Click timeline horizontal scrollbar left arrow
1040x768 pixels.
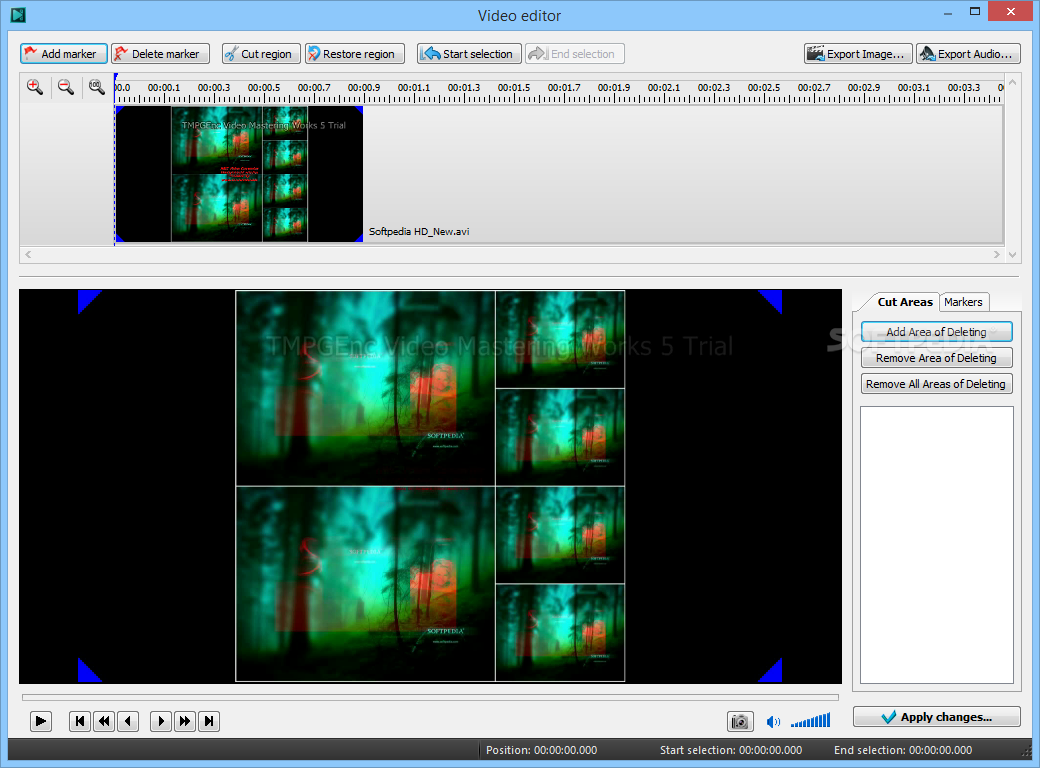coord(28,254)
